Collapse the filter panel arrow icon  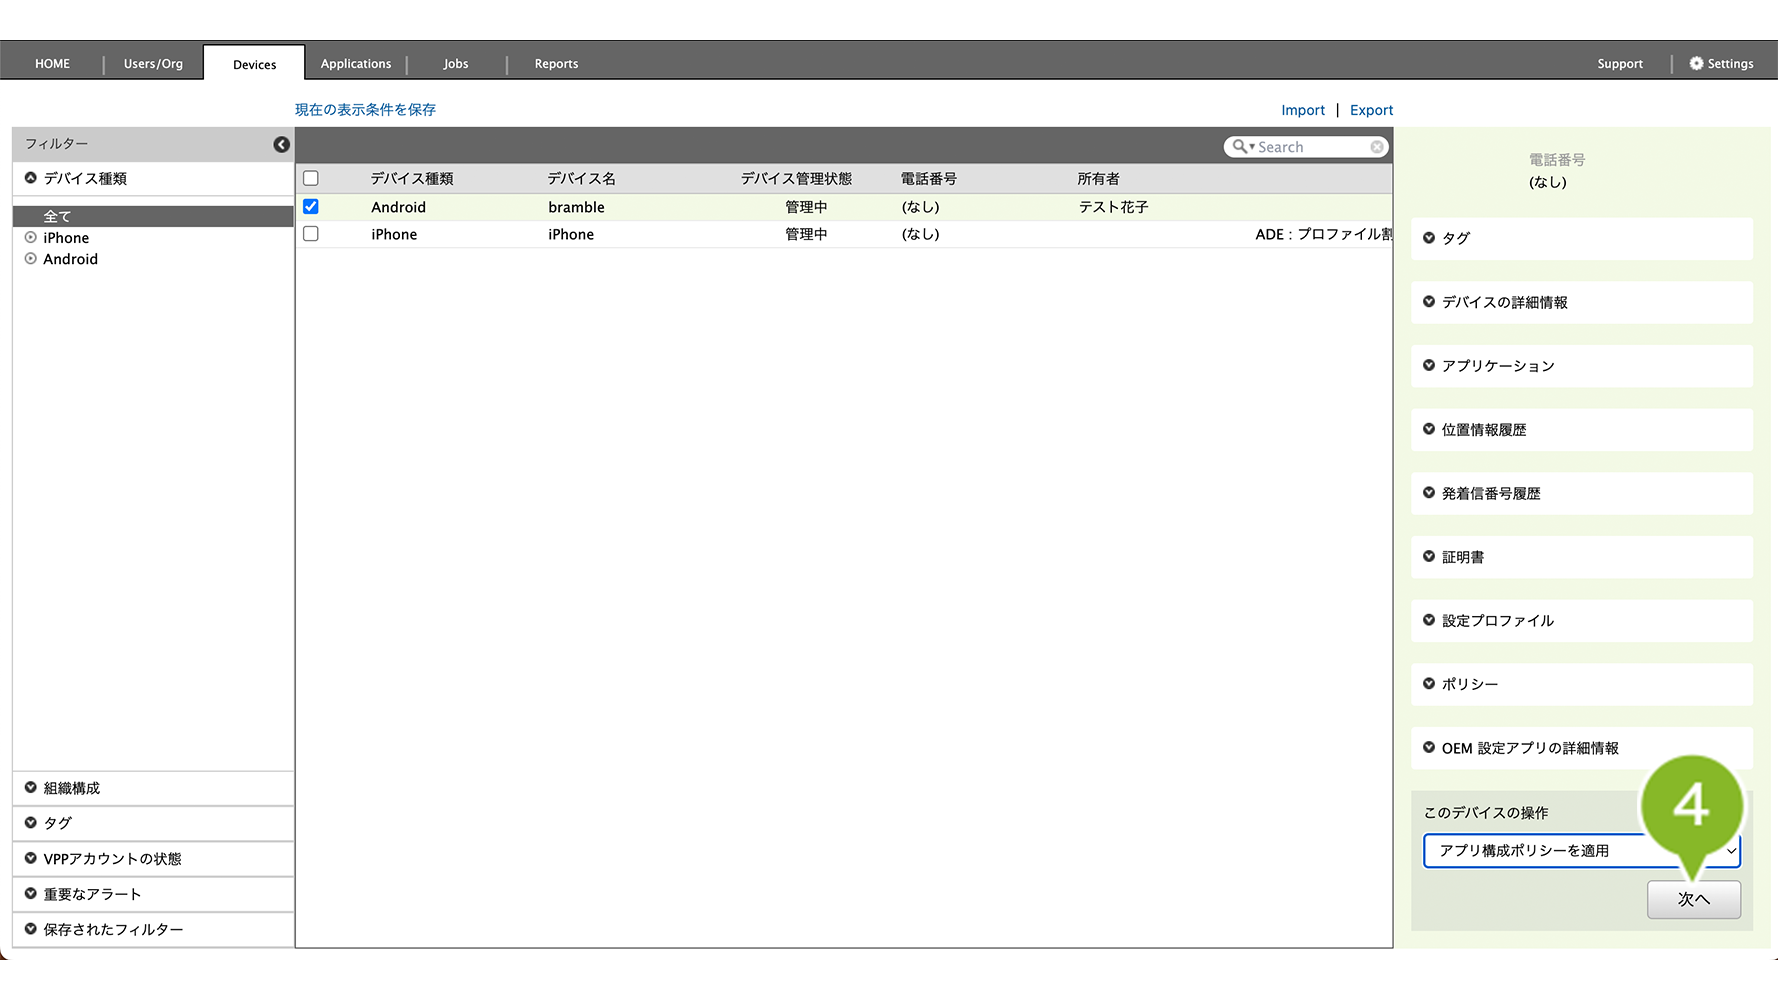point(282,145)
